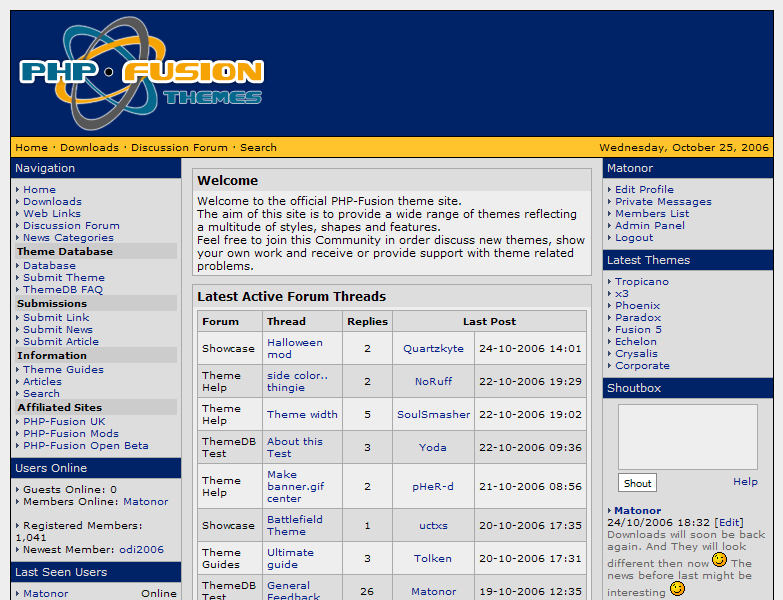This screenshot has width=783, height=600.
Task: Open the Shoutbox Help link
Action: pos(745,482)
